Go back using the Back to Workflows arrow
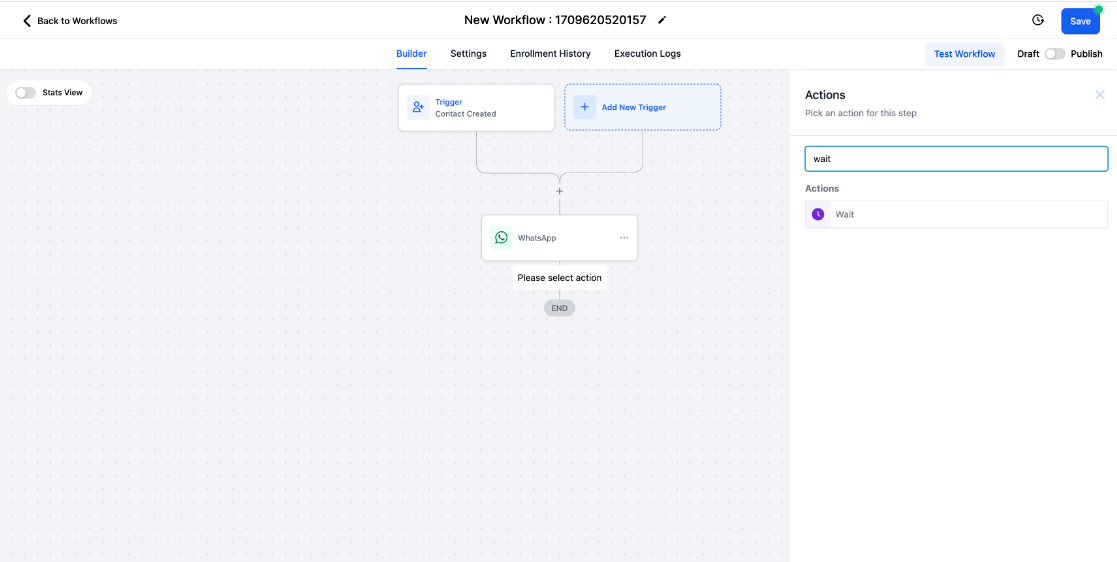 (x=27, y=21)
